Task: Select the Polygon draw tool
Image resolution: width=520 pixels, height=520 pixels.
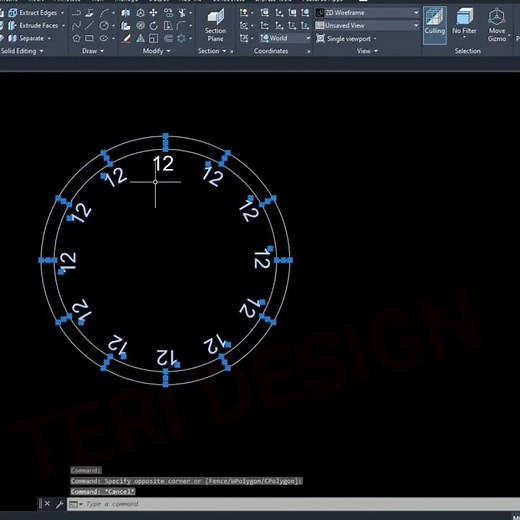Action: [76, 38]
